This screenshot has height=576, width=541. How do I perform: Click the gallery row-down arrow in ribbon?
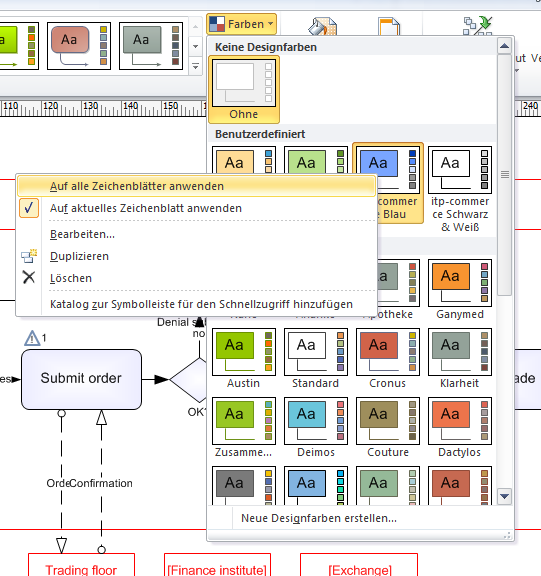point(195,47)
